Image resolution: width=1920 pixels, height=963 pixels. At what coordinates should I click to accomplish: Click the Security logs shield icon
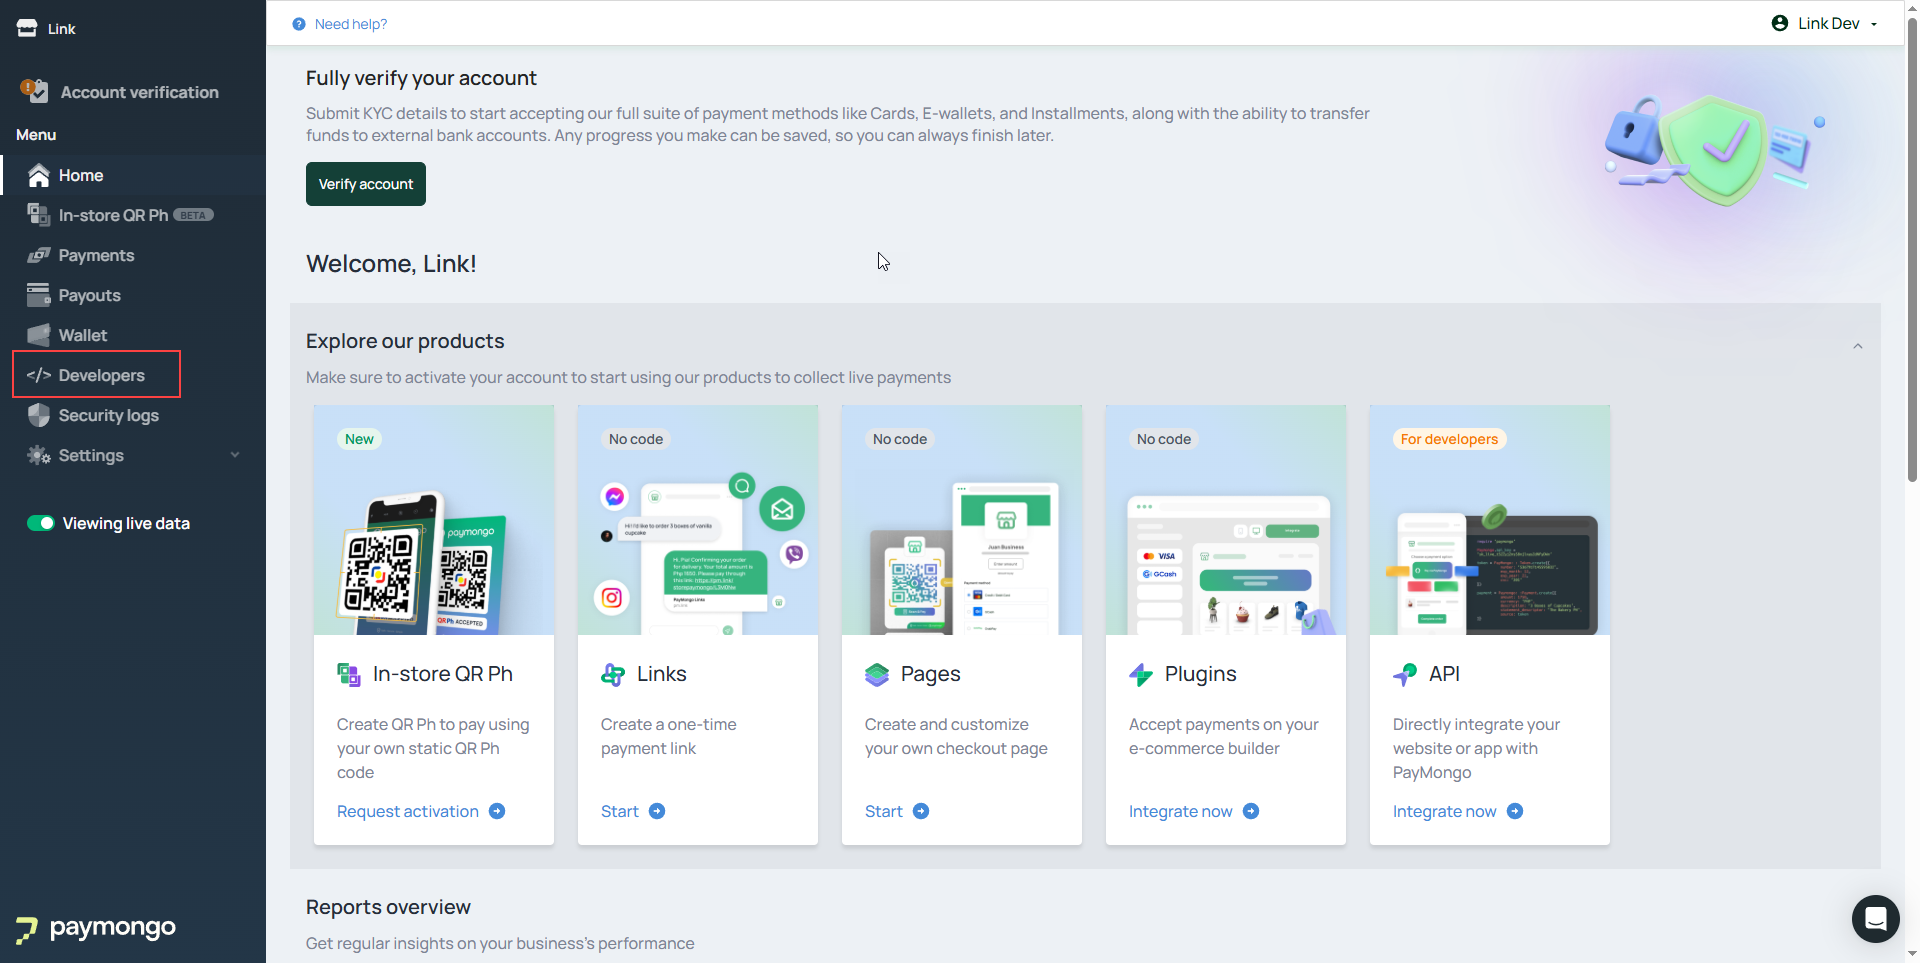pos(39,415)
